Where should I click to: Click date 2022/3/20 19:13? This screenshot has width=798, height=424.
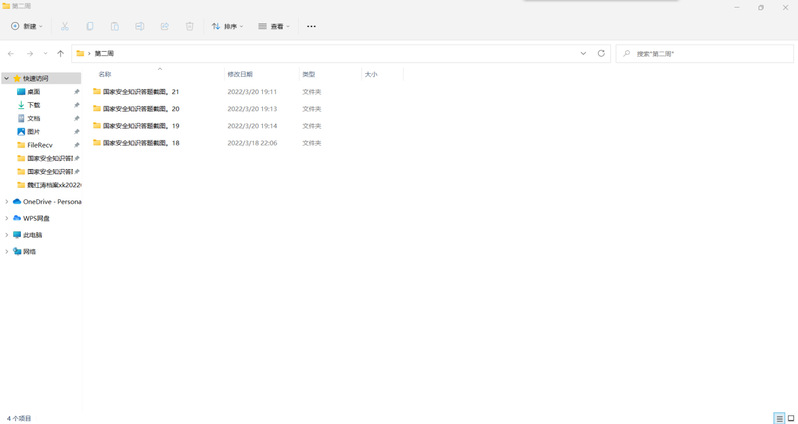(x=252, y=109)
